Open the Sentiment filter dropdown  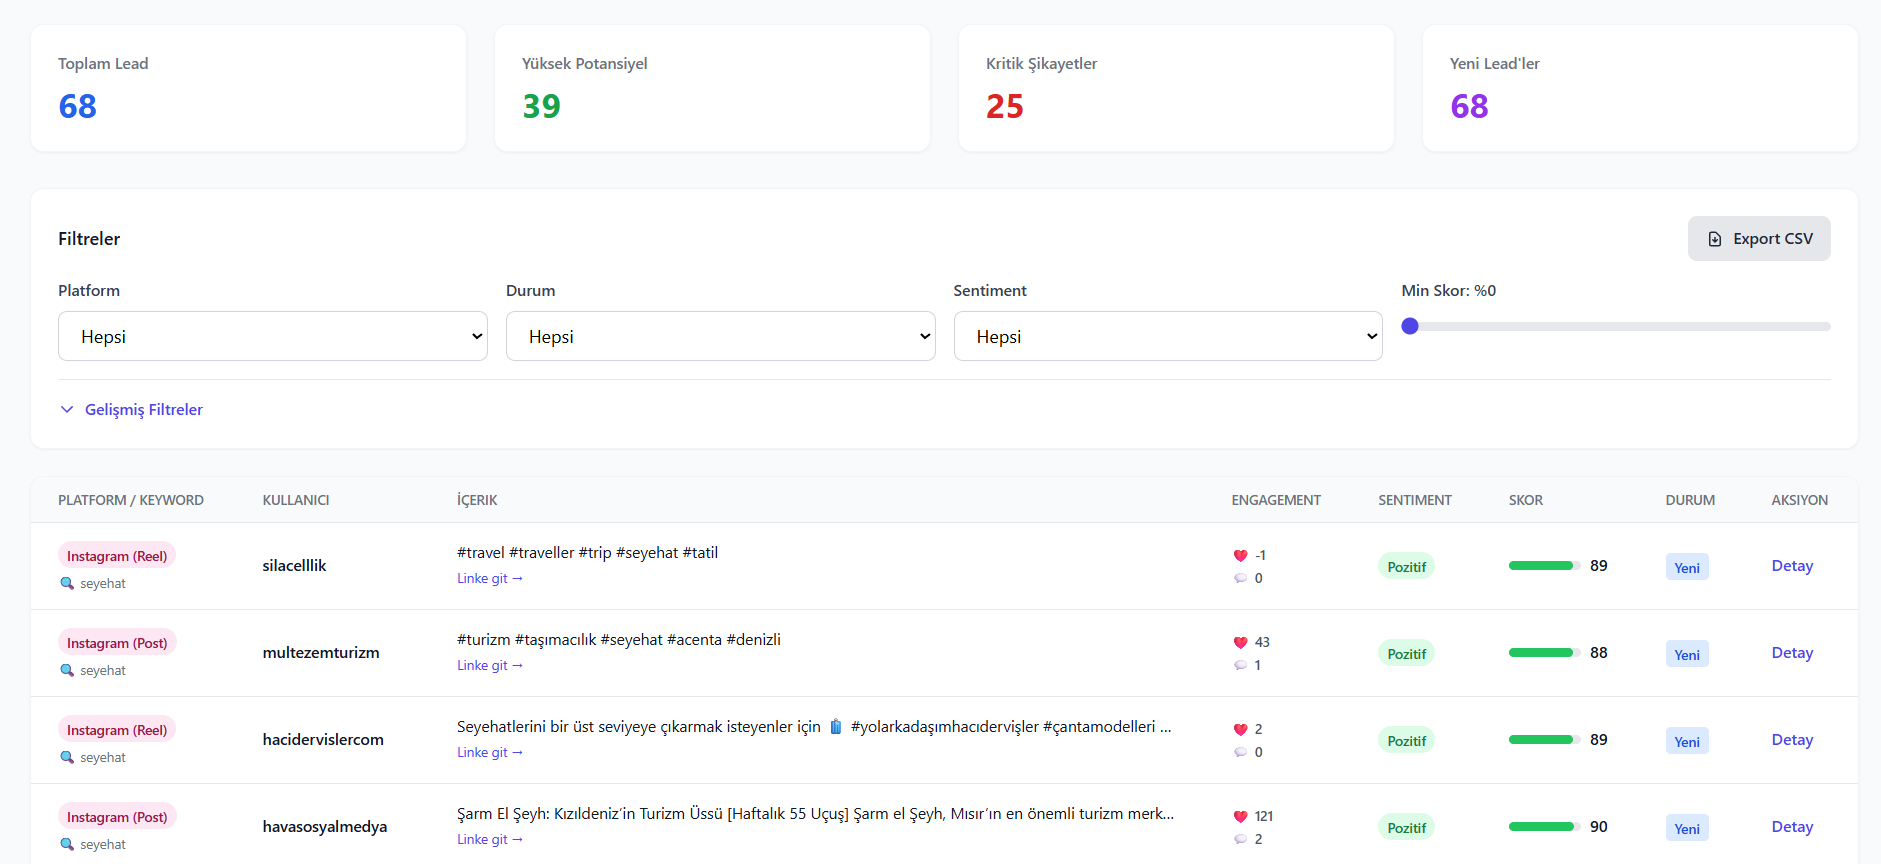tap(1167, 336)
